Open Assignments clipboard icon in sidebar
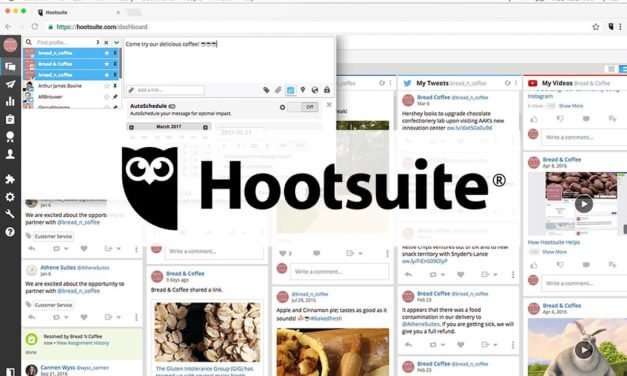The width and height of the screenshot is (627, 376). point(10,119)
